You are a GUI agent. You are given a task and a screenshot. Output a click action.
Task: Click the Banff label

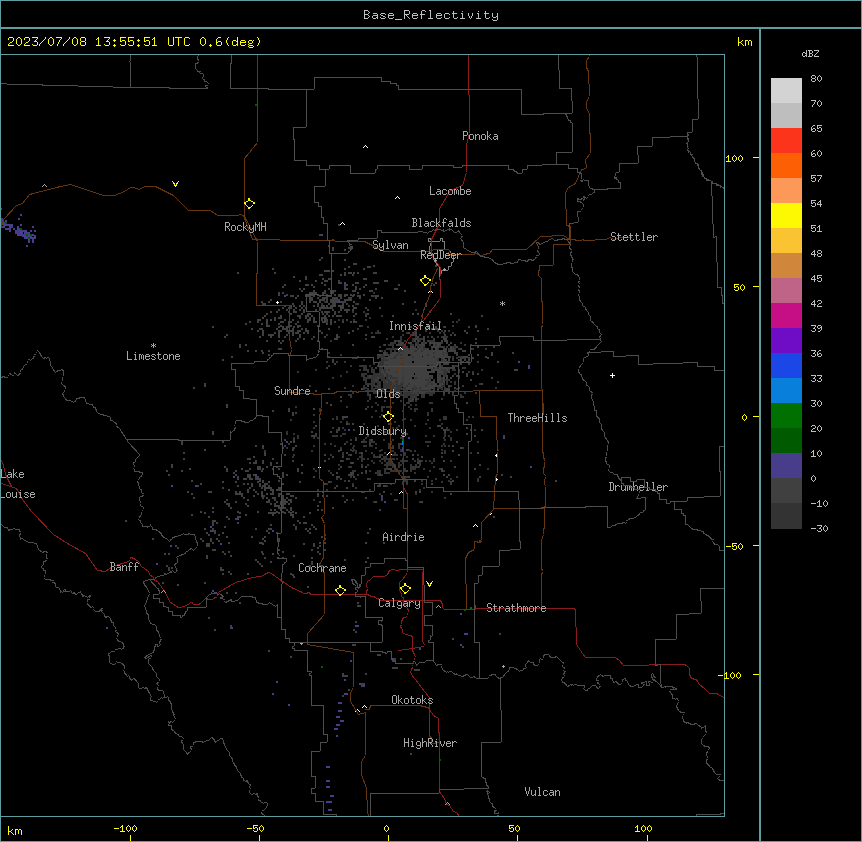click(x=124, y=567)
